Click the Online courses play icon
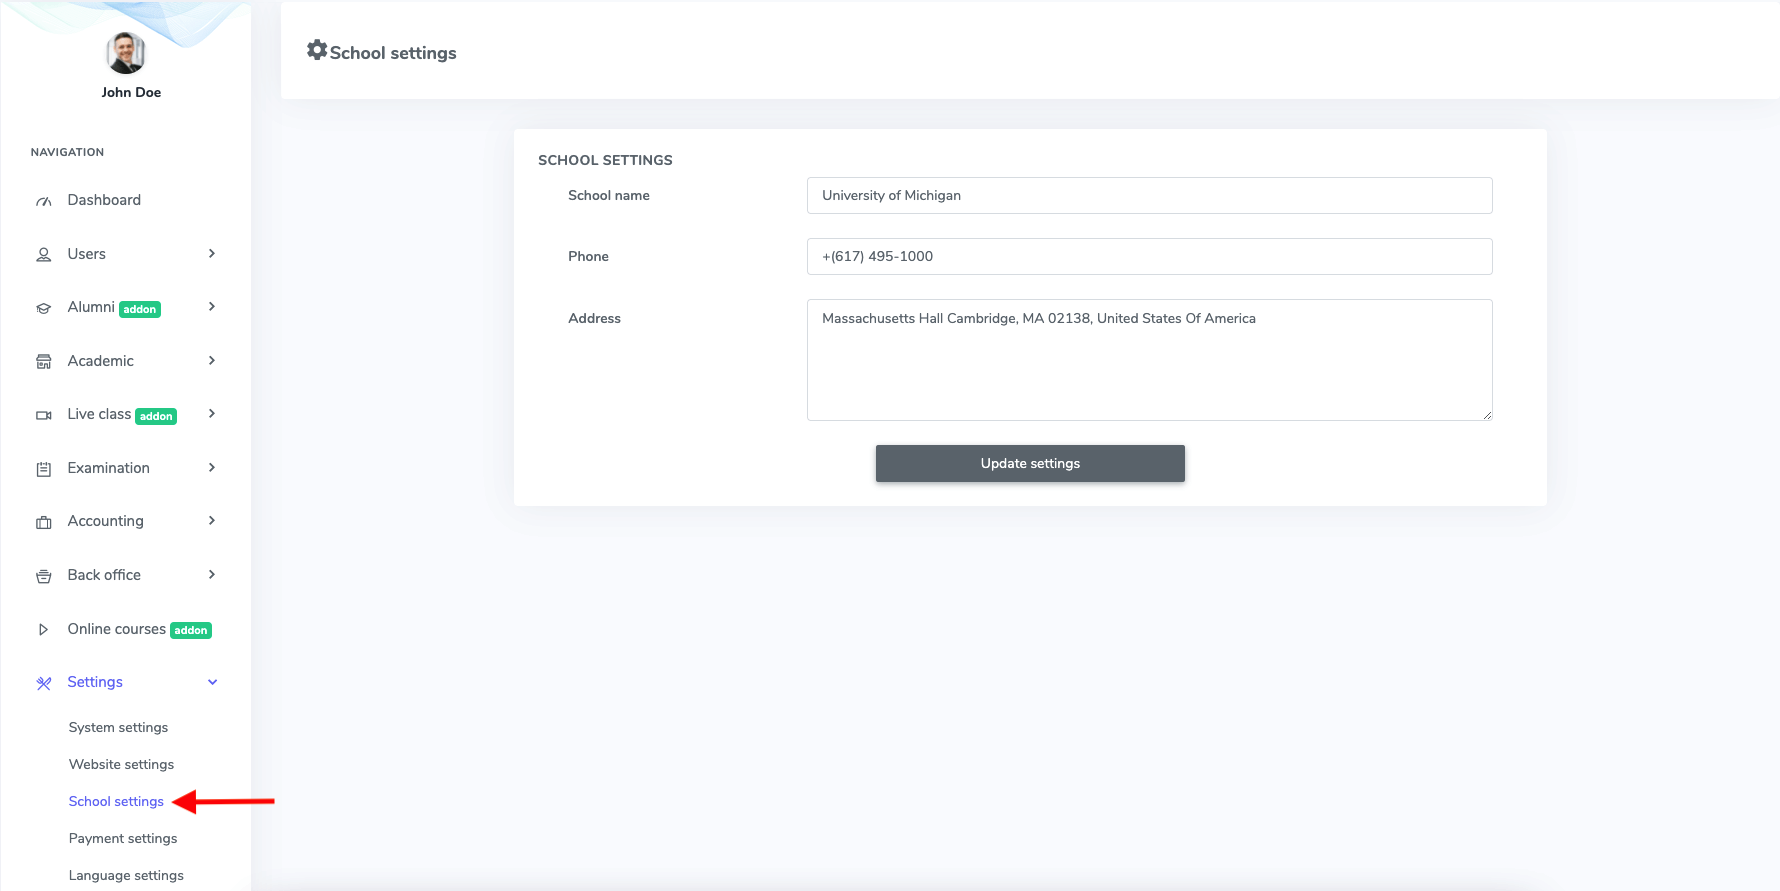Viewport: 1780px width, 891px height. [43, 630]
